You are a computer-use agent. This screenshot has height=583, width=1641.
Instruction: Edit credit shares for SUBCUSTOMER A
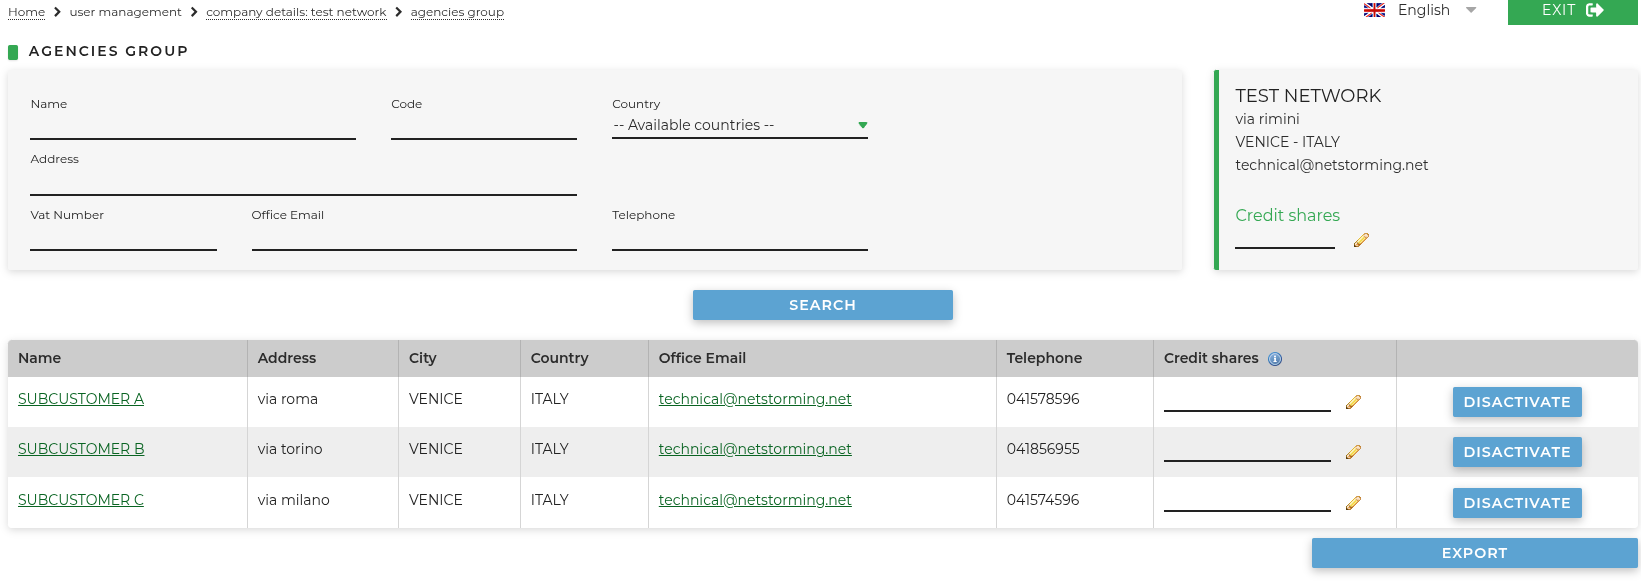click(x=1353, y=402)
